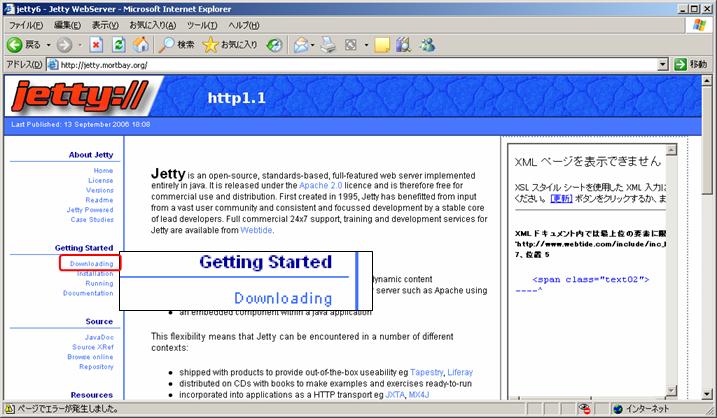The image size is (717, 418).
Task: Open the Forward button history dropdown arrow
Action: pyautogui.click(x=80, y=45)
